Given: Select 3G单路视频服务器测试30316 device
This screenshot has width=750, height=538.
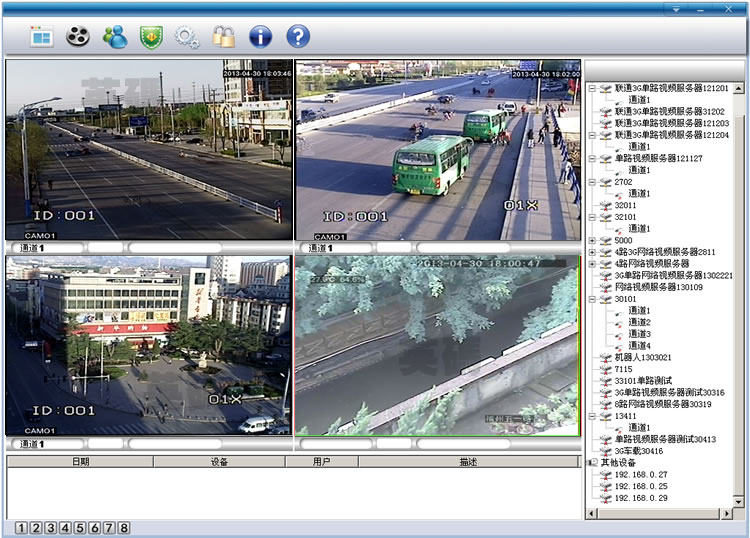Looking at the screenshot, I should (670, 393).
